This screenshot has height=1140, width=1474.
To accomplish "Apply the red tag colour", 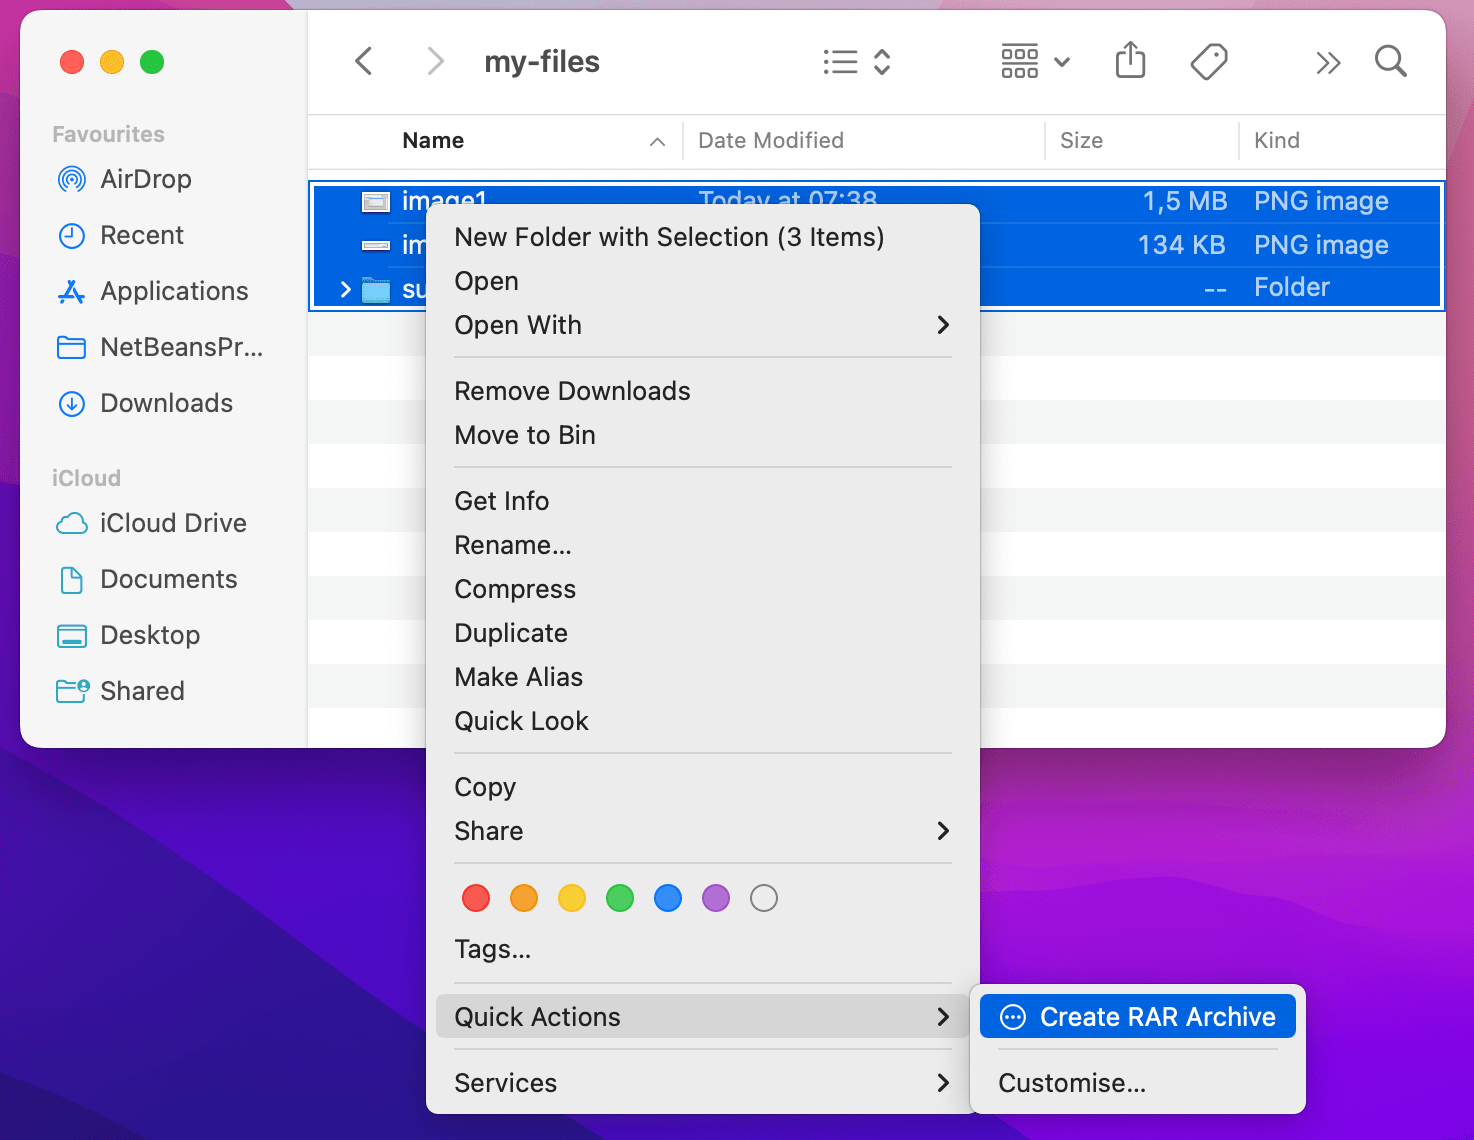I will [x=475, y=898].
